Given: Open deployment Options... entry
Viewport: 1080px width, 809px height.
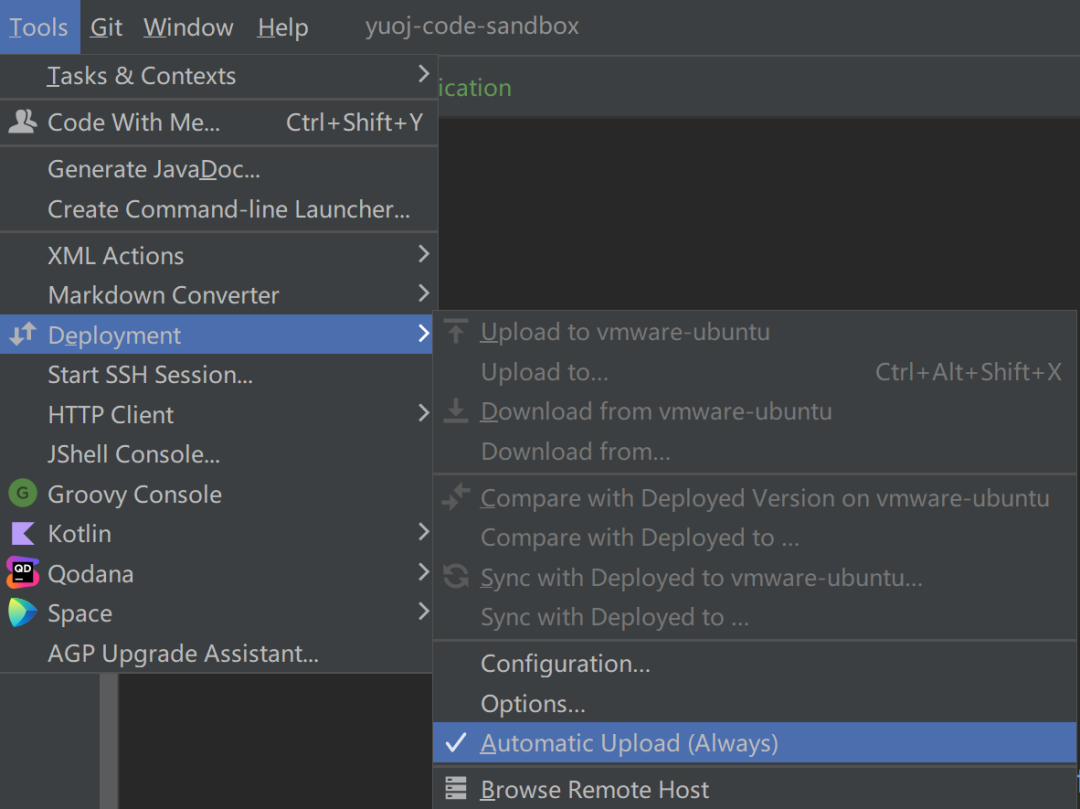Looking at the screenshot, I should pos(533,704).
